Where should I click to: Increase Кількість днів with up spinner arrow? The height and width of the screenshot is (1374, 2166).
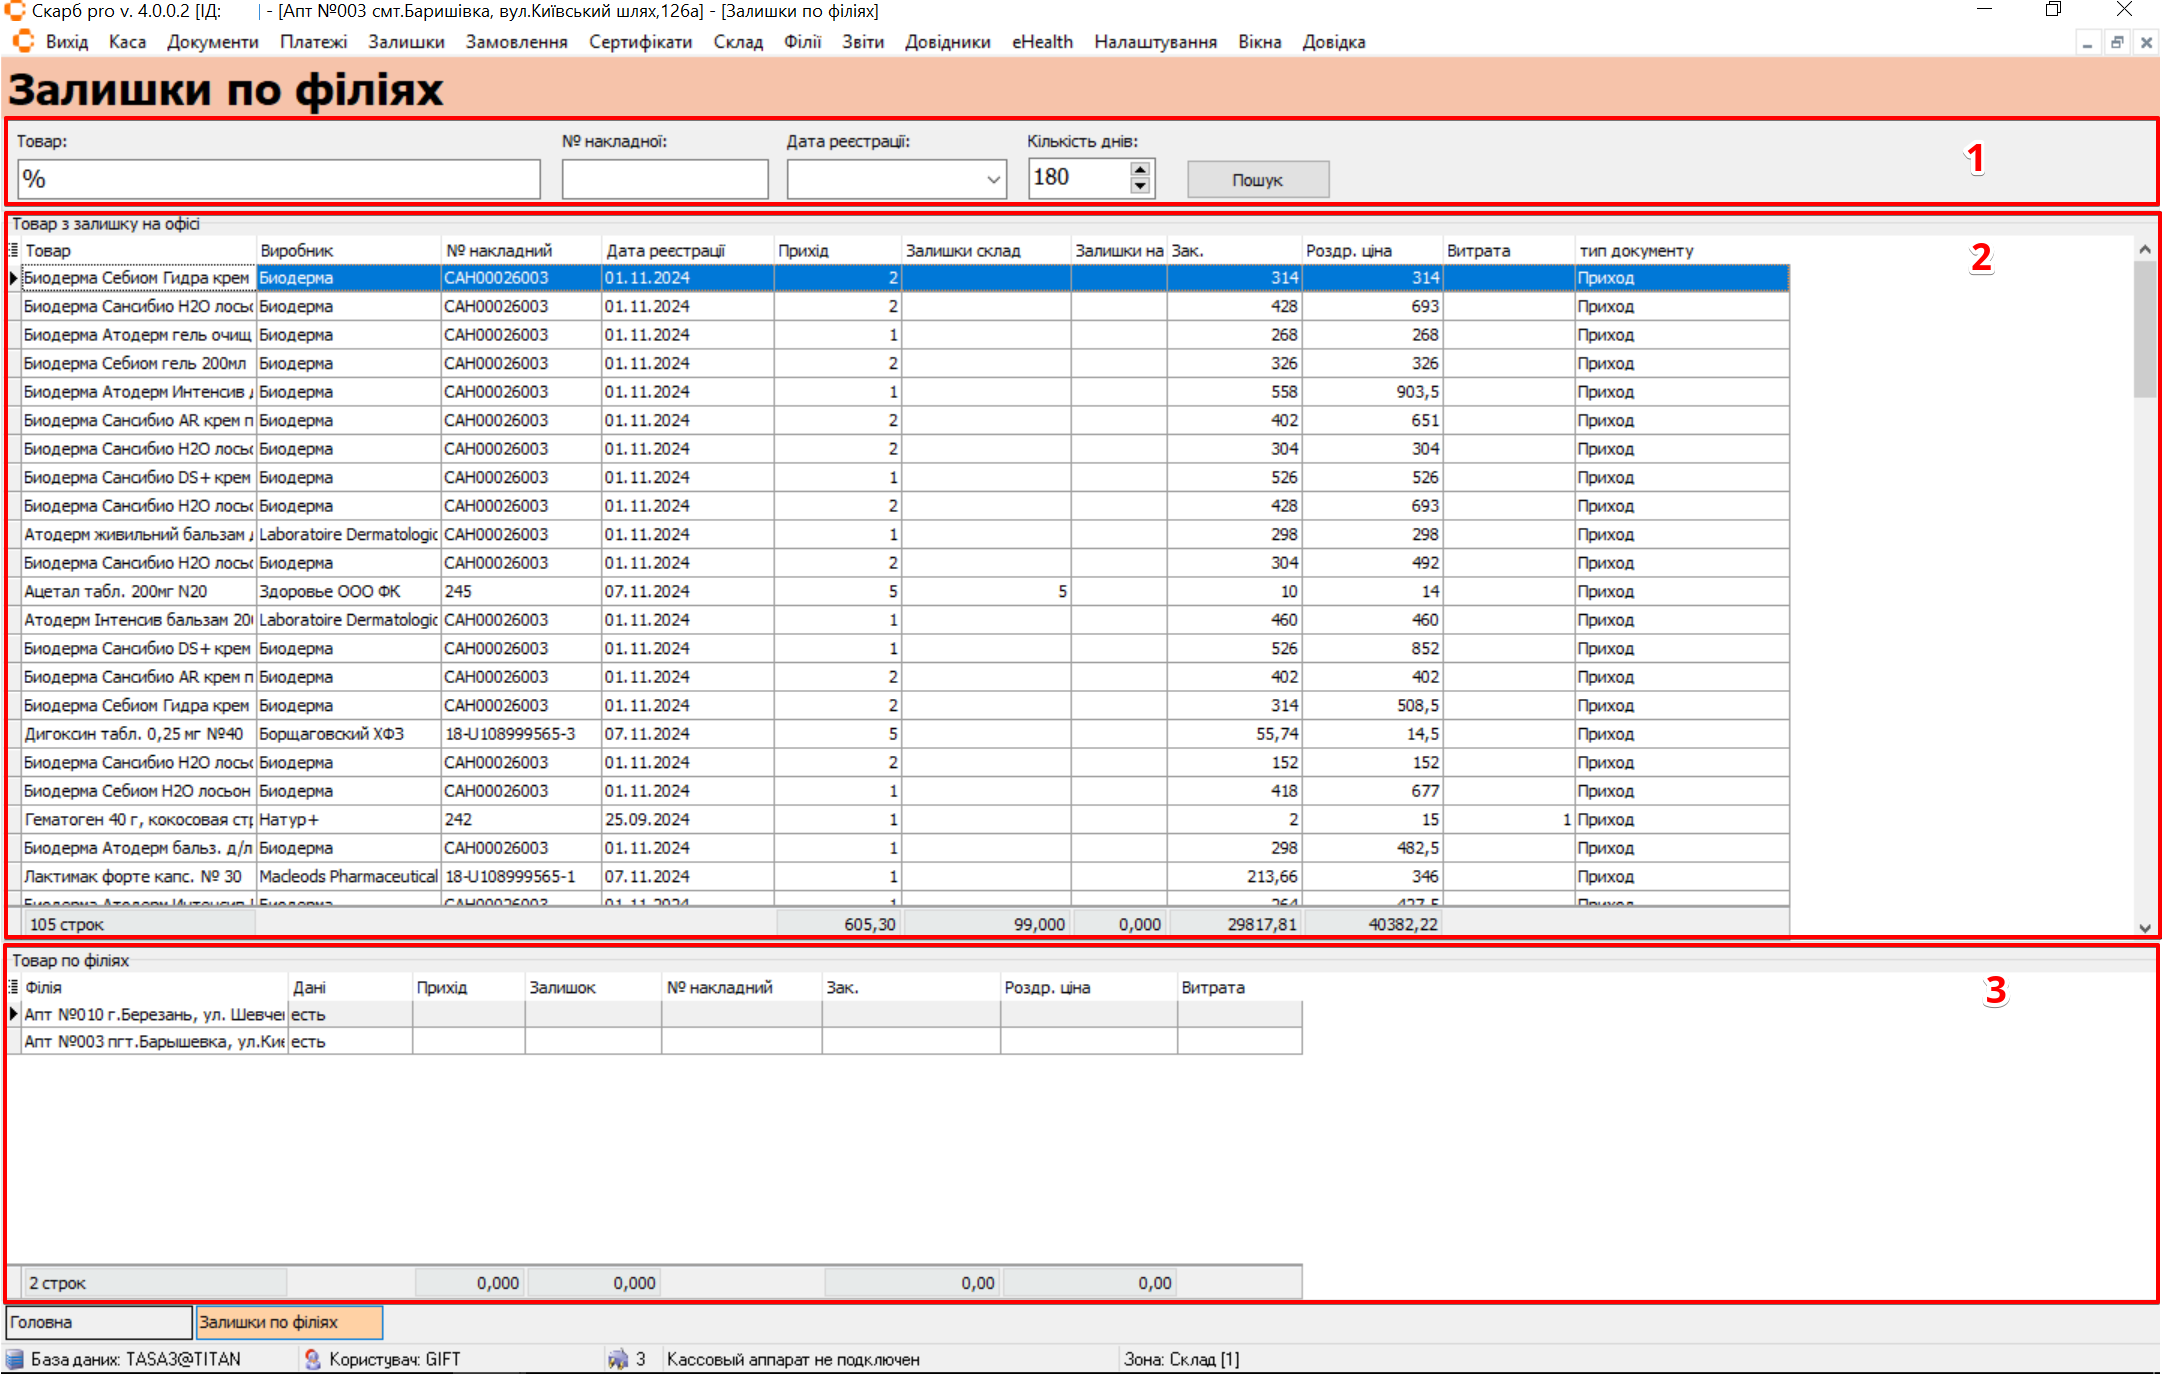[x=1140, y=170]
